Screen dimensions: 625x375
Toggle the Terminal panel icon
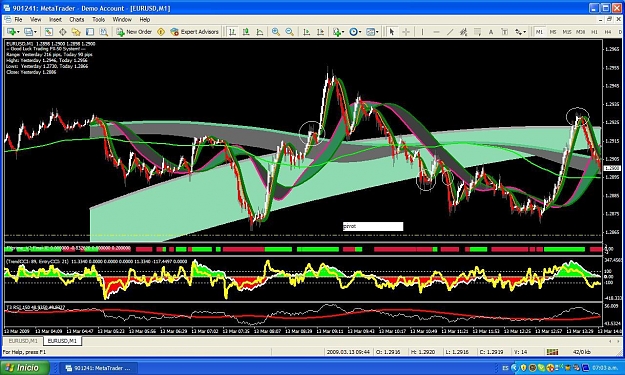coord(90,32)
